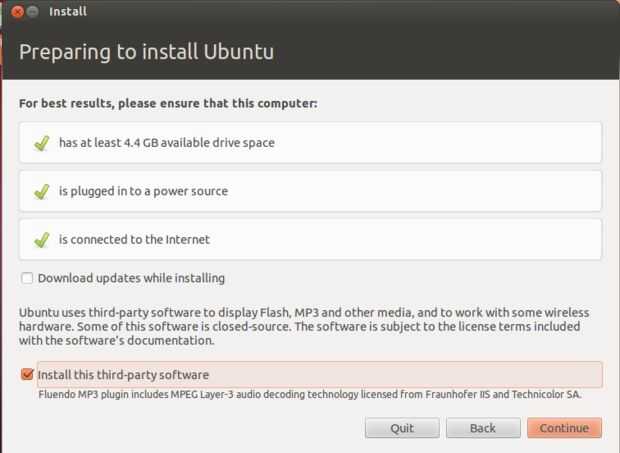Viewport: 620px width, 453px height.
Task: Proceed by clicking Continue
Action: click(564, 428)
